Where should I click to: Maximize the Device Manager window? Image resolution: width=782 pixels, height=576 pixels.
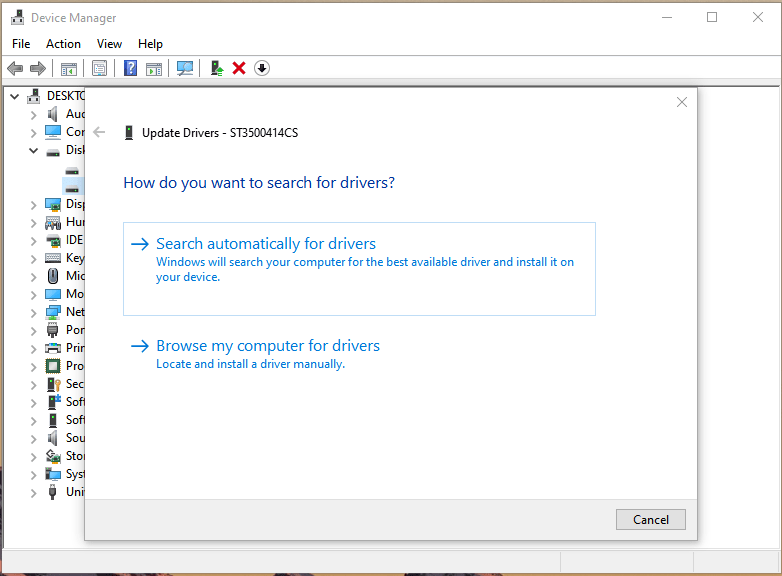(x=712, y=17)
